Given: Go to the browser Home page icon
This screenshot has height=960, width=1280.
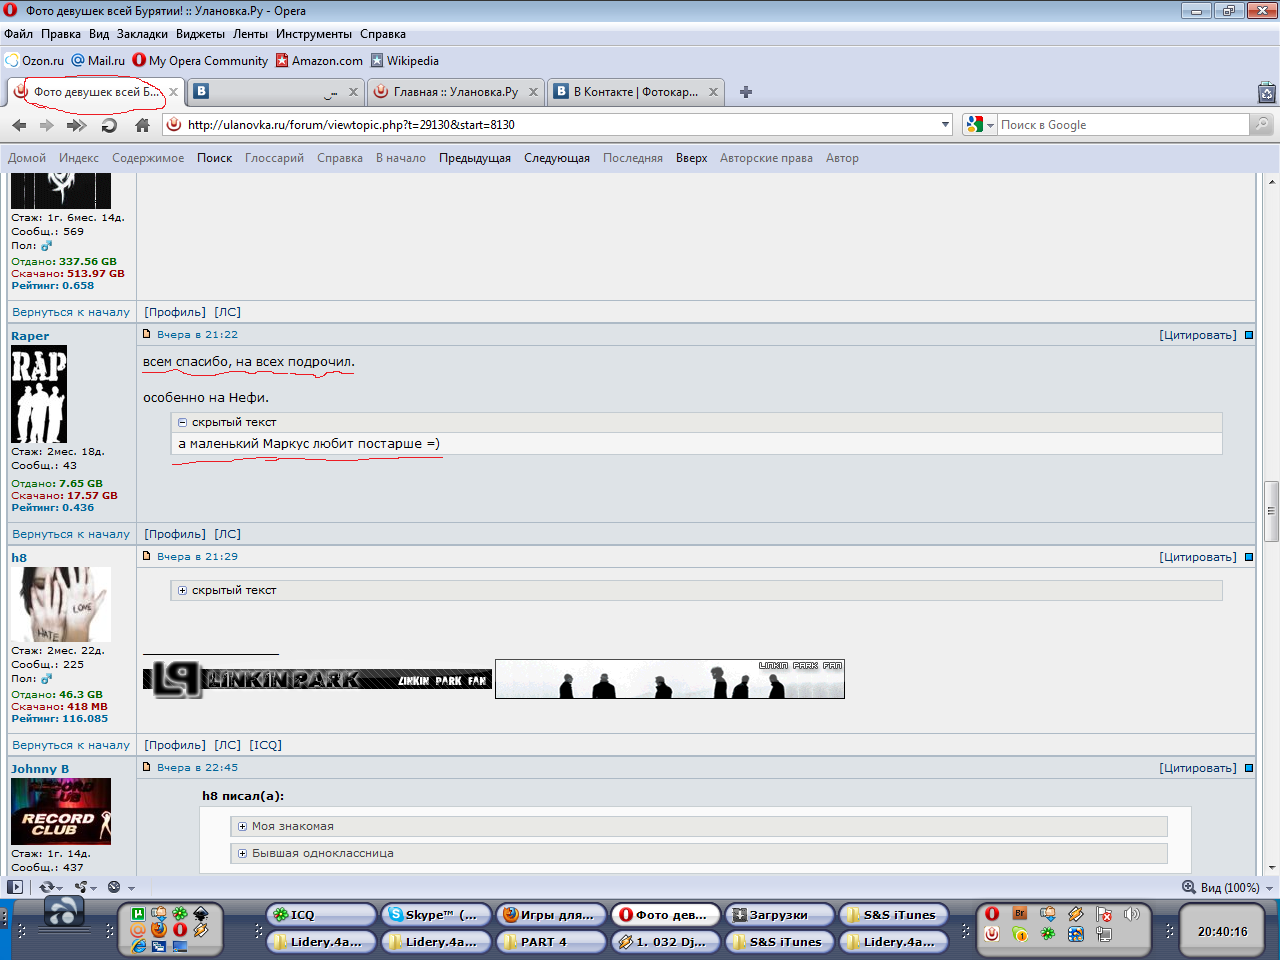Looking at the screenshot, I should click(142, 125).
